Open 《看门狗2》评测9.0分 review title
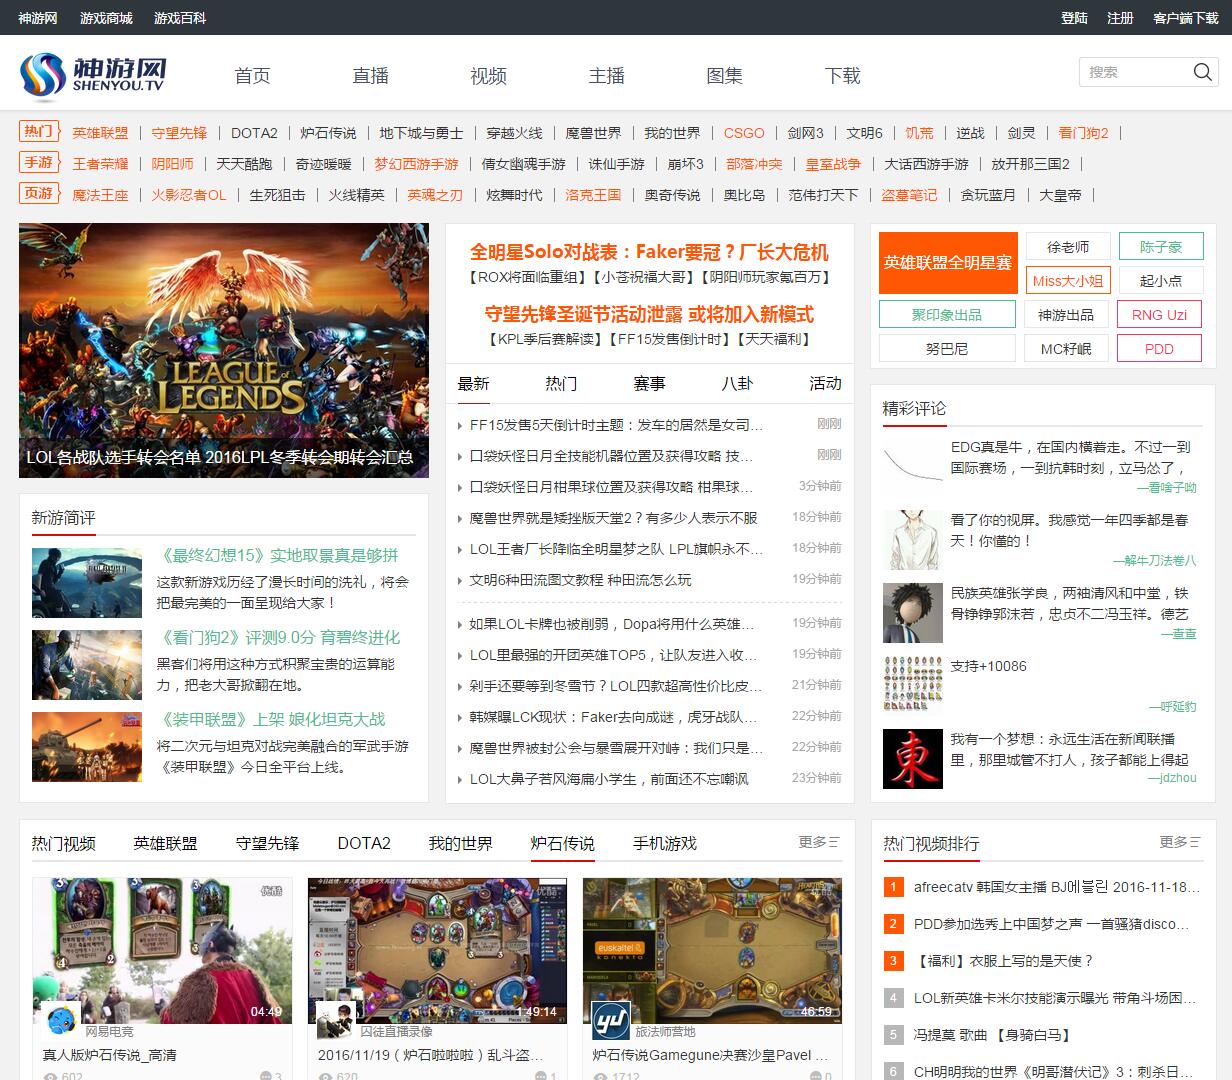The height and width of the screenshot is (1080, 1232). tap(279, 638)
